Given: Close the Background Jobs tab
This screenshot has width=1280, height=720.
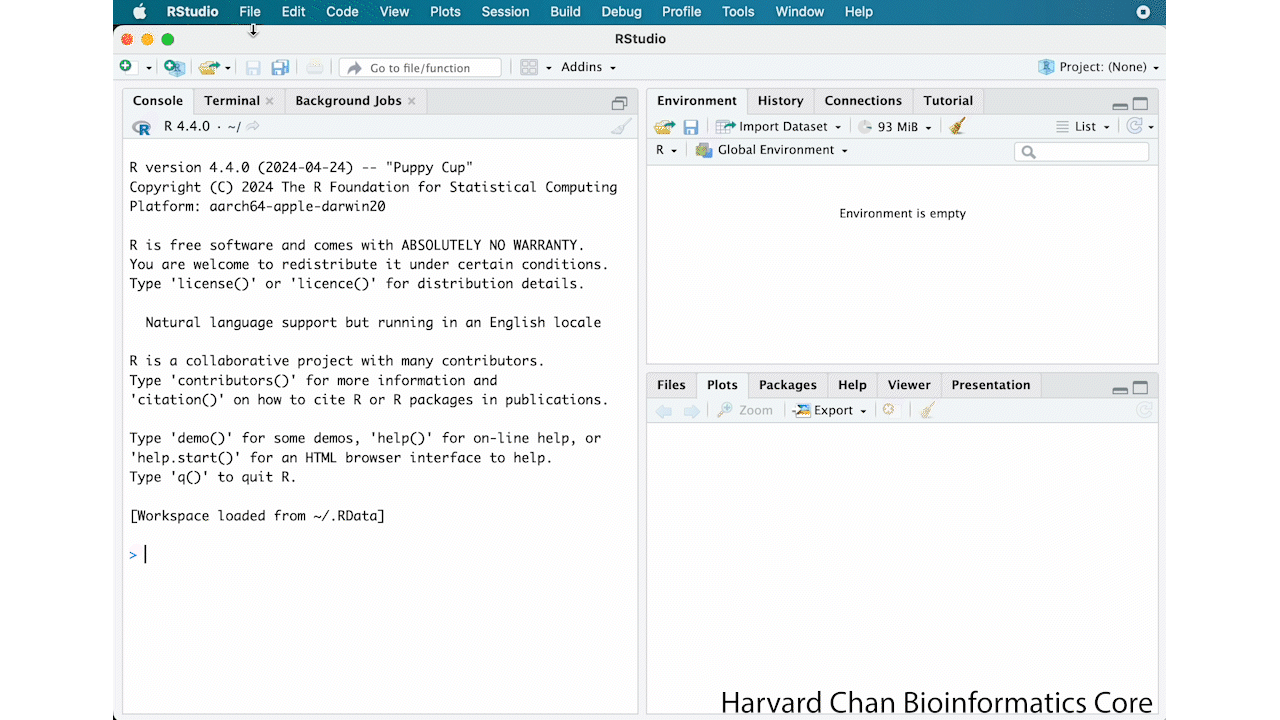Looking at the screenshot, I should tap(411, 101).
